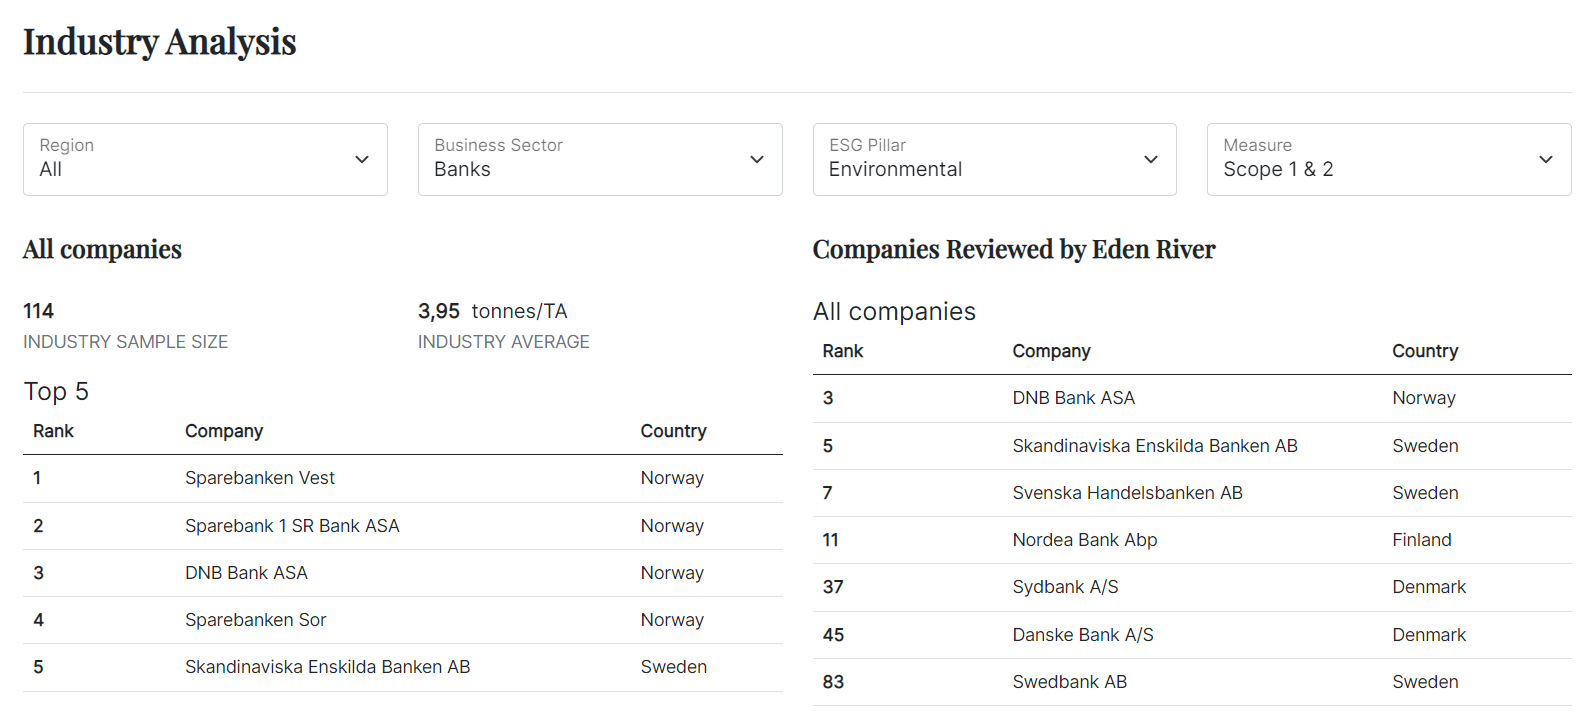Click the Company column header in reviewed companies table
Image resolution: width=1589 pixels, height=714 pixels.
point(1051,351)
